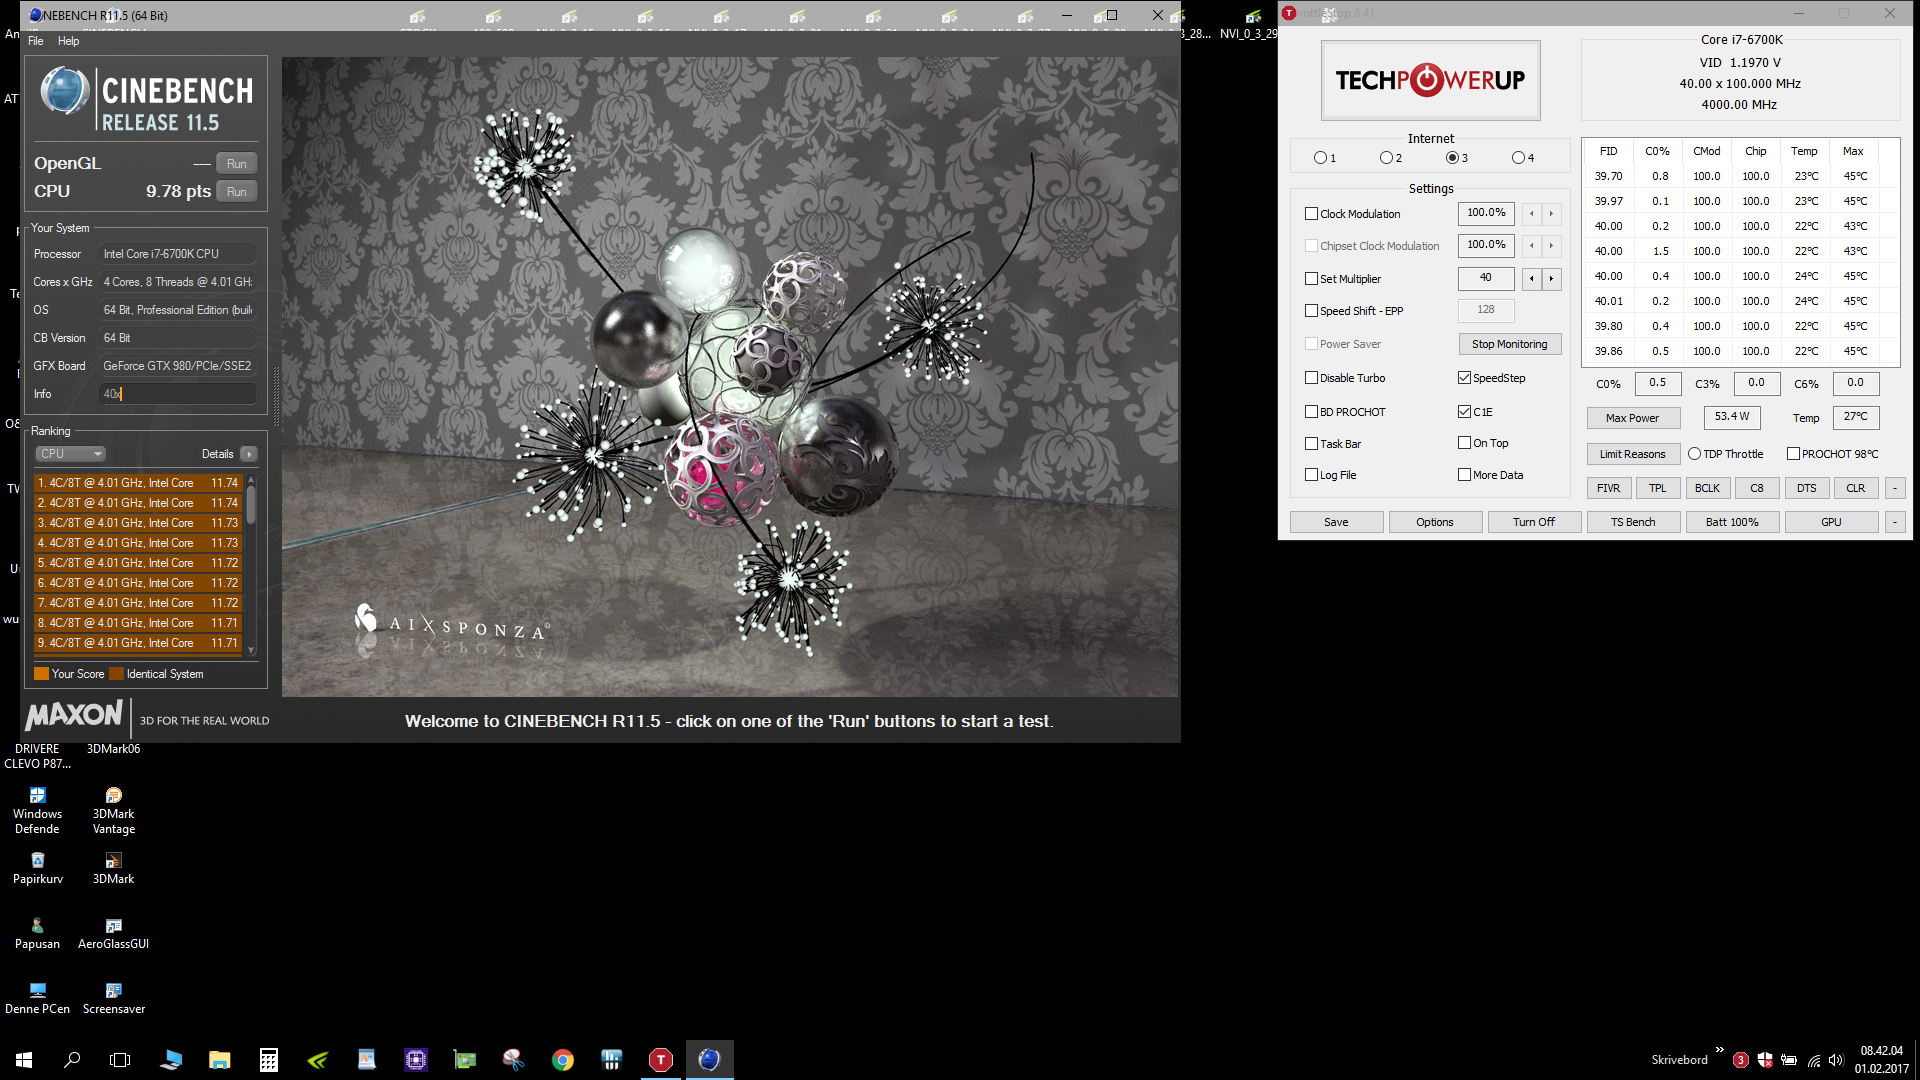The height and width of the screenshot is (1080, 1920).
Task: Open the File menu in Cinebench
Action: point(36,41)
